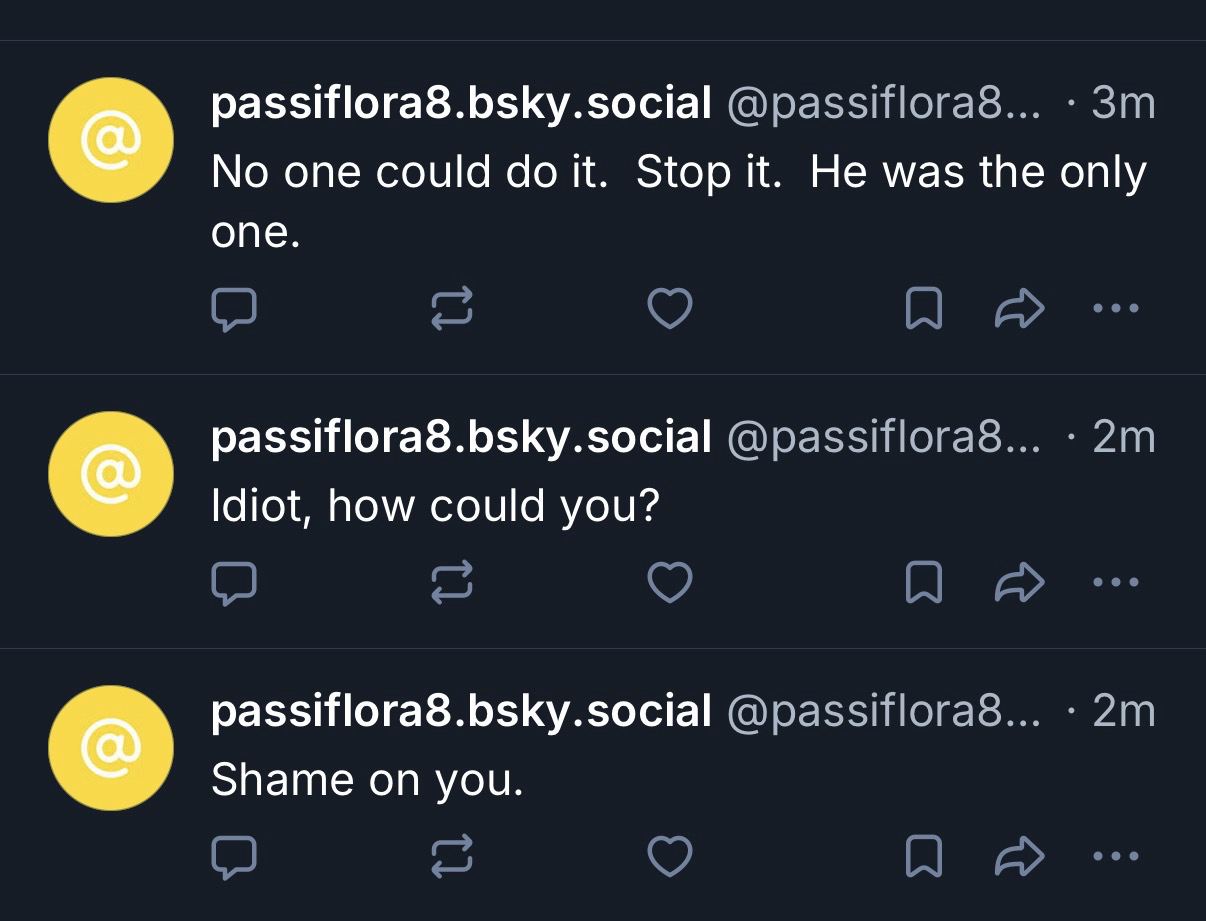Bookmark the "No one could do it" post

point(922,309)
